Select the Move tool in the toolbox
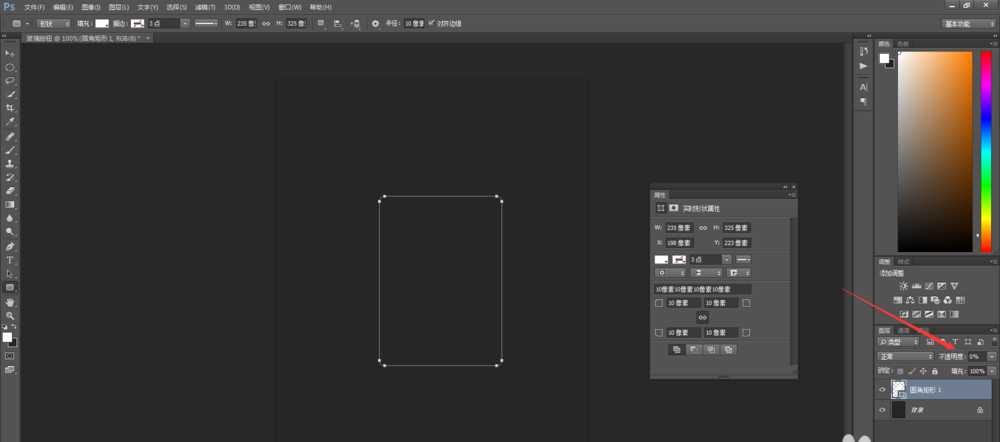The image size is (1000, 442). [10, 52]
